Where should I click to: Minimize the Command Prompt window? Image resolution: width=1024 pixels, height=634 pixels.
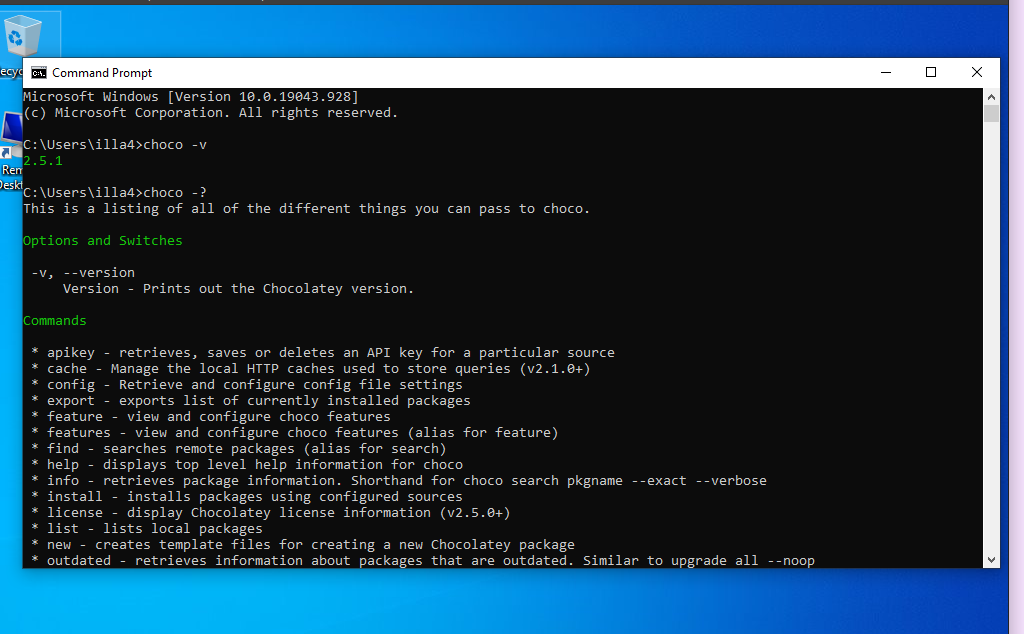click(x=885, y=72)
